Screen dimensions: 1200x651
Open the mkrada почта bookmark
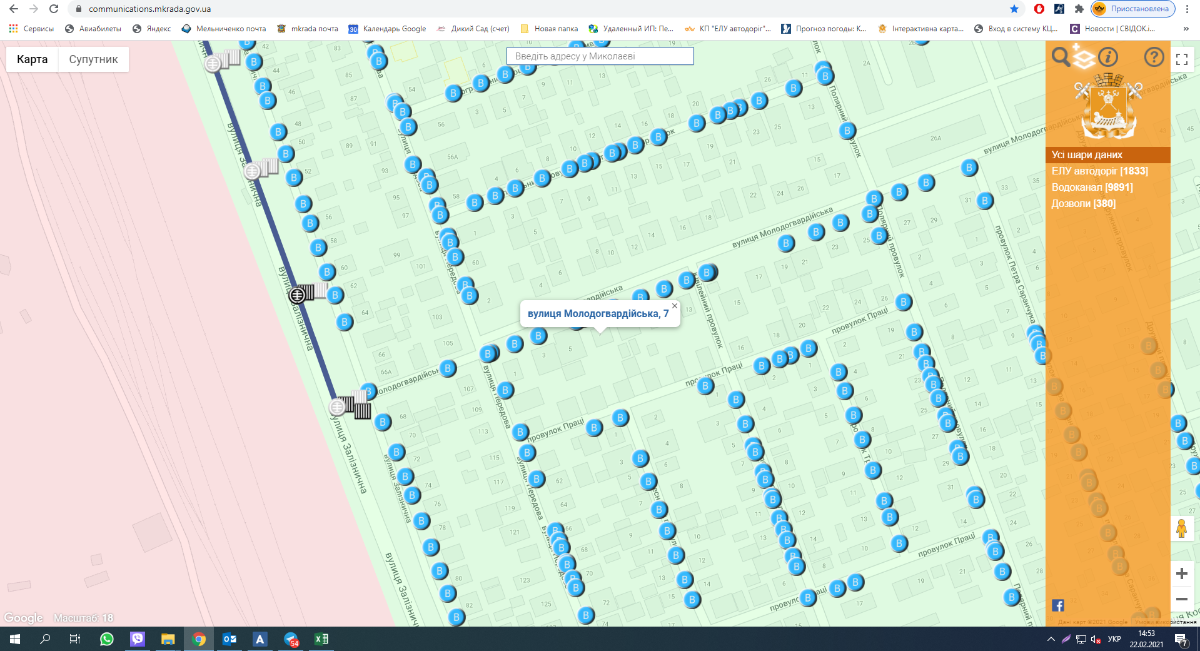[307, 28]
